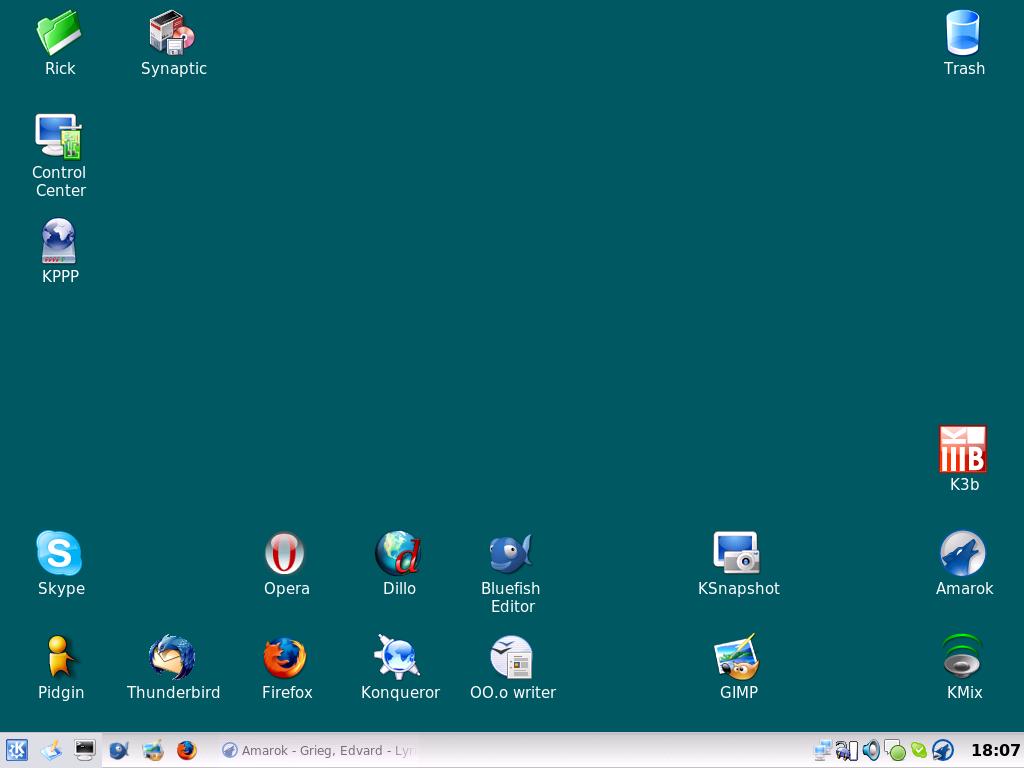Open the Dillo browser desktop icon
The height and width of the screenshot is (768, 1024).
tap(398, 553)
